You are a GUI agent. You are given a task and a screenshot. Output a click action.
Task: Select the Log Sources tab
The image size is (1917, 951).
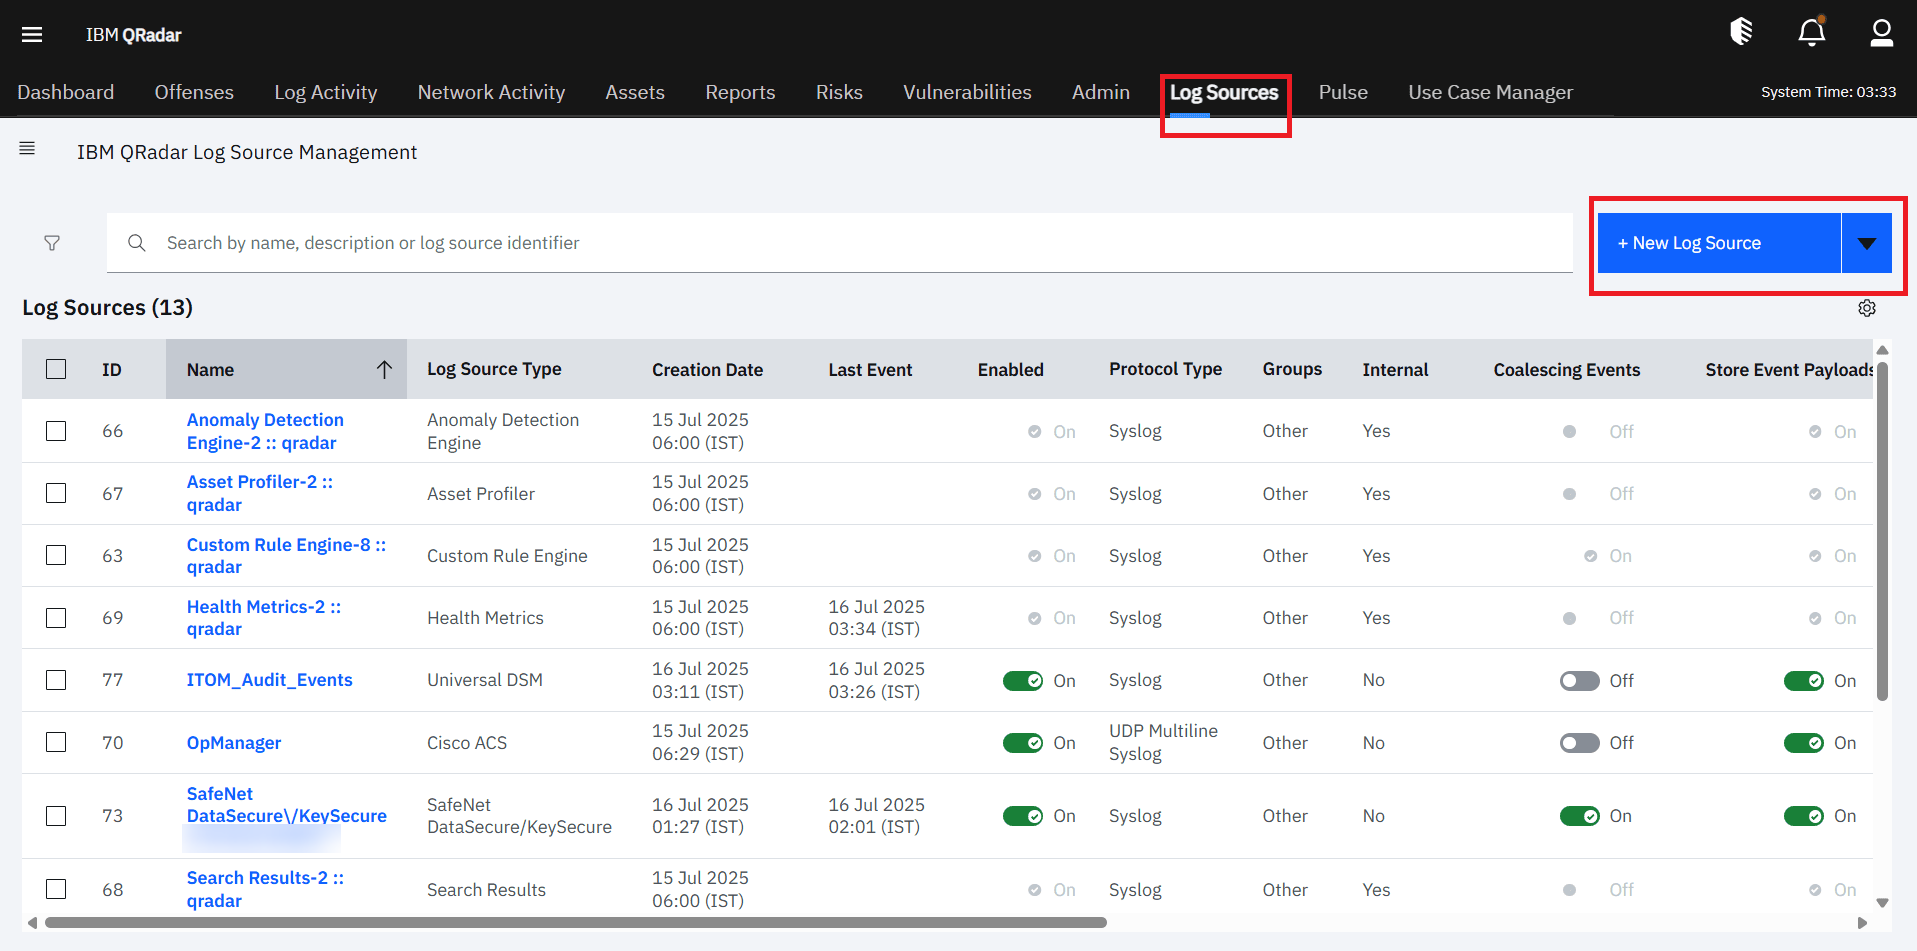pyautogui.click(x=1224, y=92)
